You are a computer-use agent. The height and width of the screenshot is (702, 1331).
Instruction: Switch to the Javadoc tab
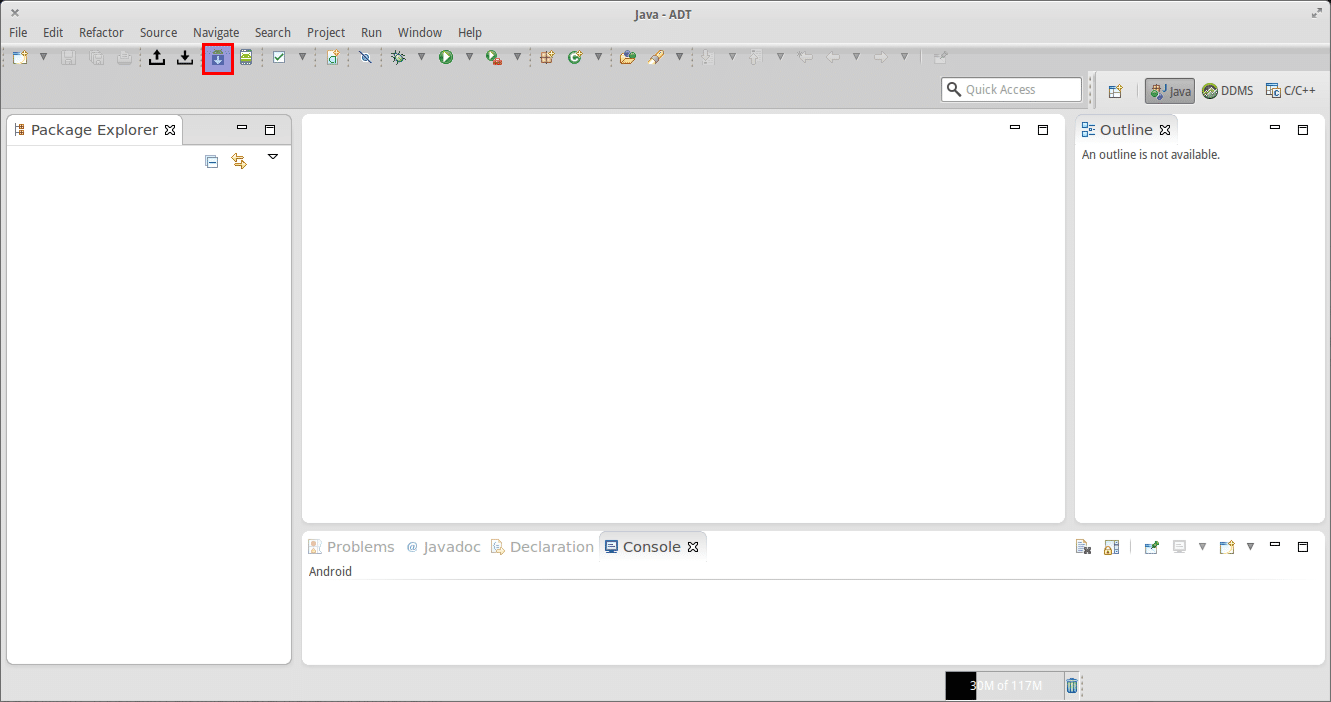[443, 547]
